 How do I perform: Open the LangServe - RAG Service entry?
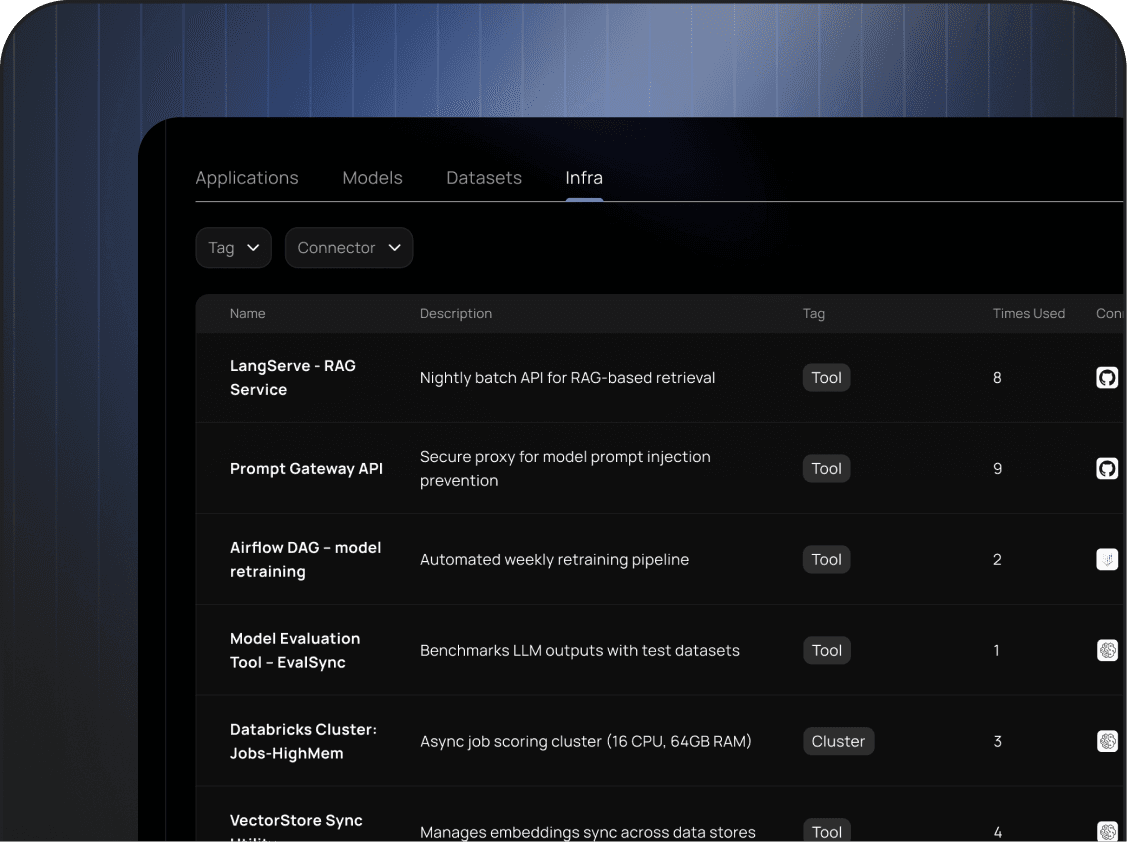click(293, 377)
